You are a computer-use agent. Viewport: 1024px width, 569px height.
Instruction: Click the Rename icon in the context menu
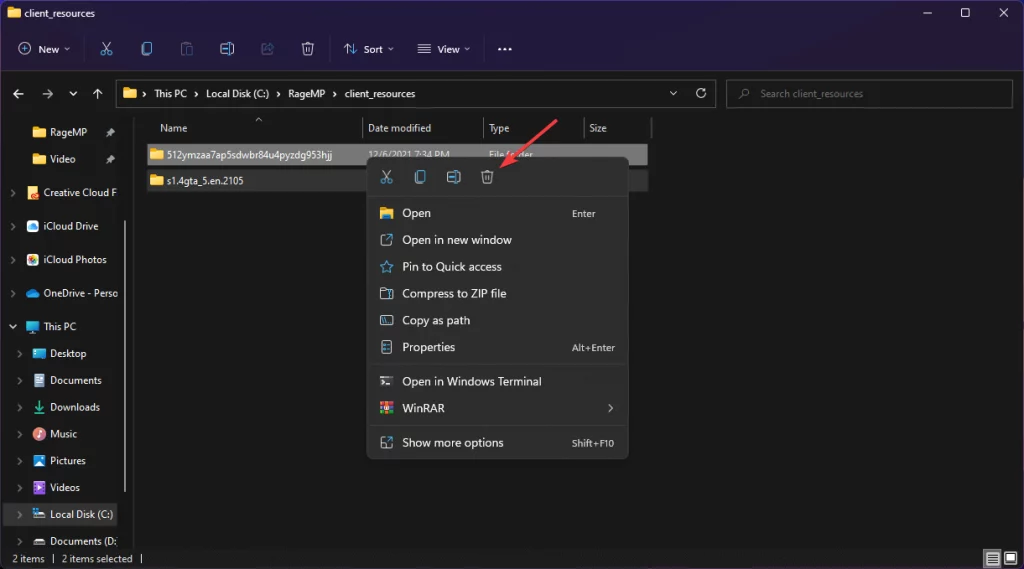tap(453, 177)
